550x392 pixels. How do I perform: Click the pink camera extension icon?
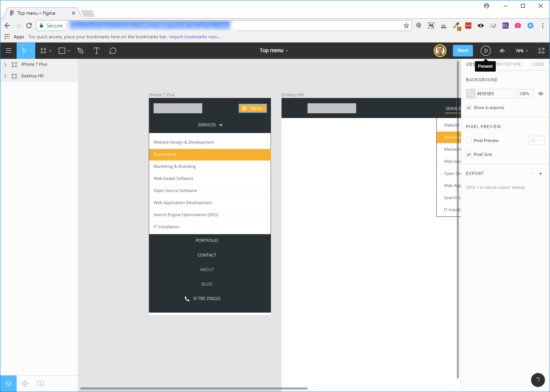pyautogui.click(x=518, y=26)
